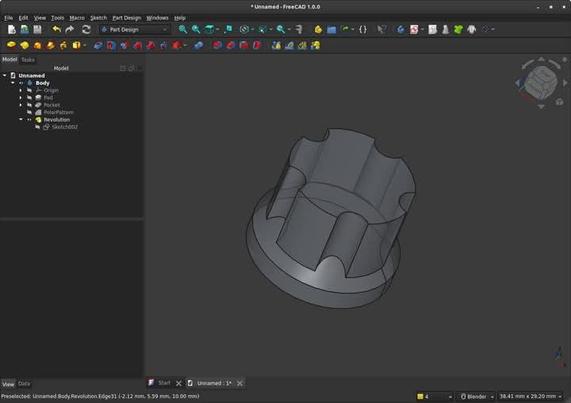Select the Additive Loft tool
The height and width of the screenshot is (403, 571).
[37, 45]
